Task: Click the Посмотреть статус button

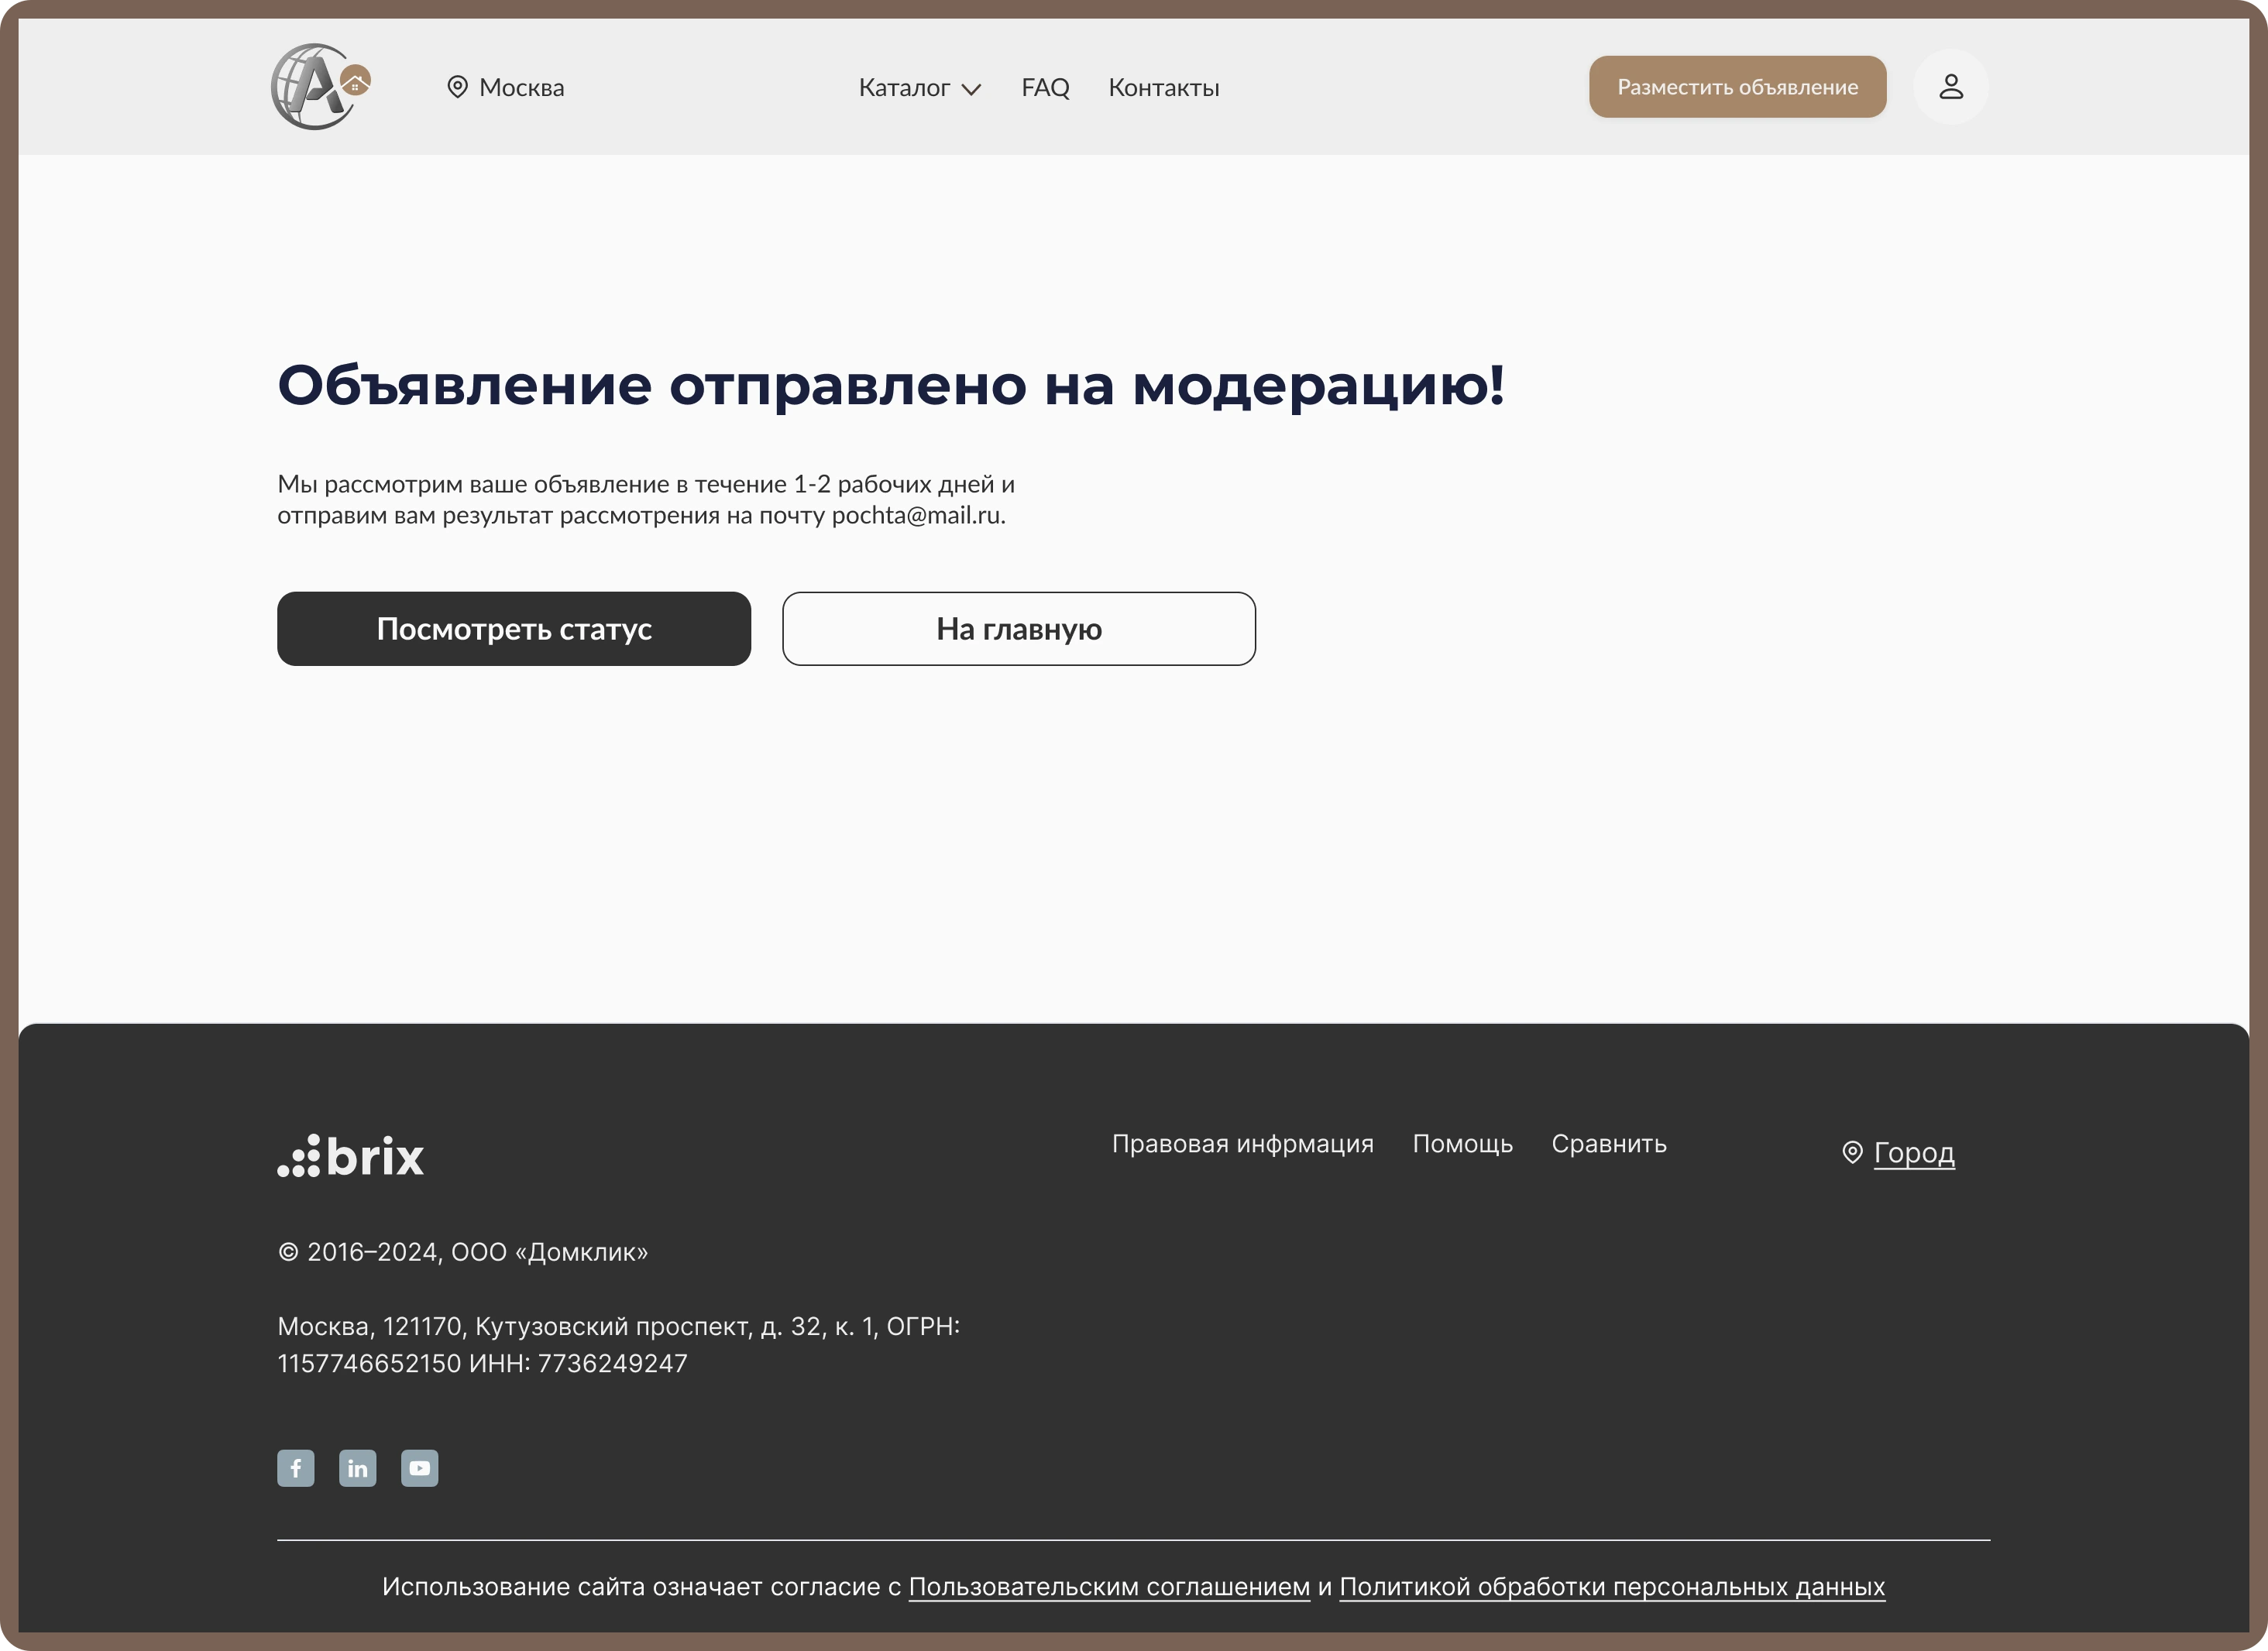Action: [514, 629]
